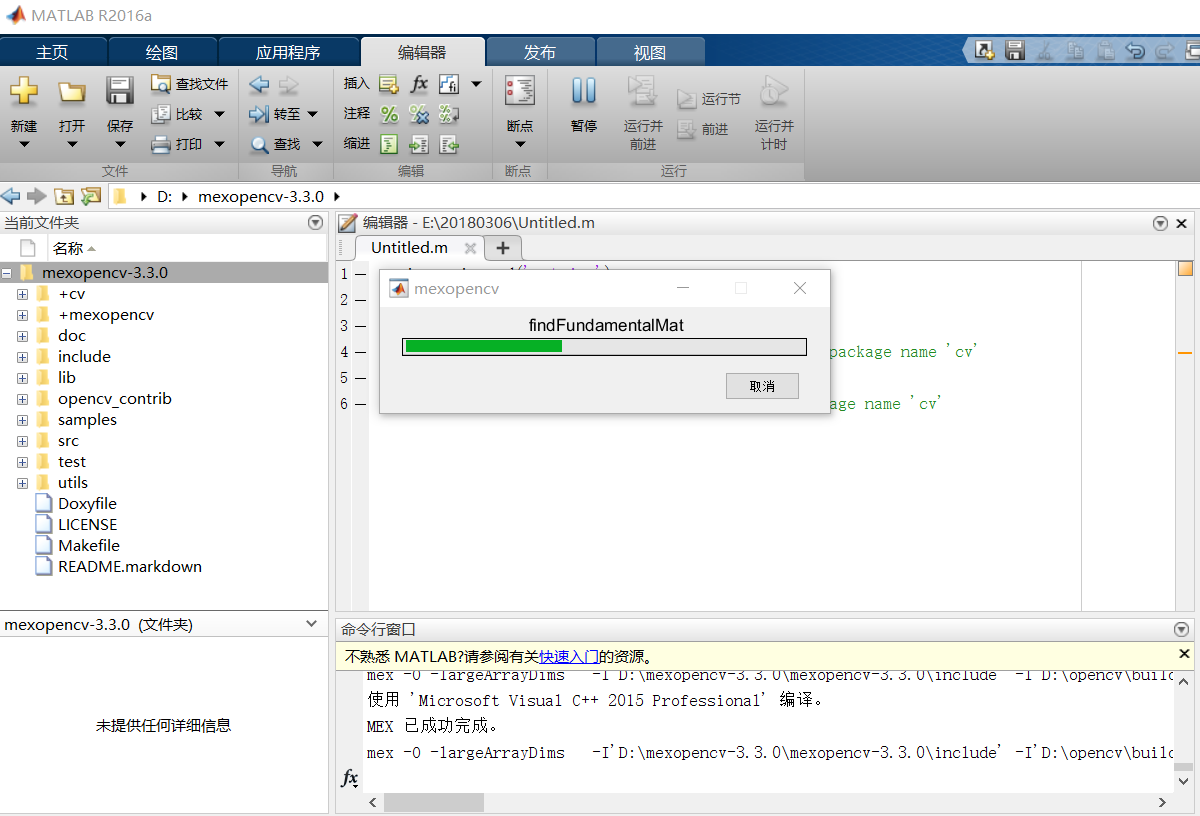Viewport: 1200px width, 816px height.
Task: Dismiss the 不熟悉 MATLAB banner with X
Action: click(1184, 654)
